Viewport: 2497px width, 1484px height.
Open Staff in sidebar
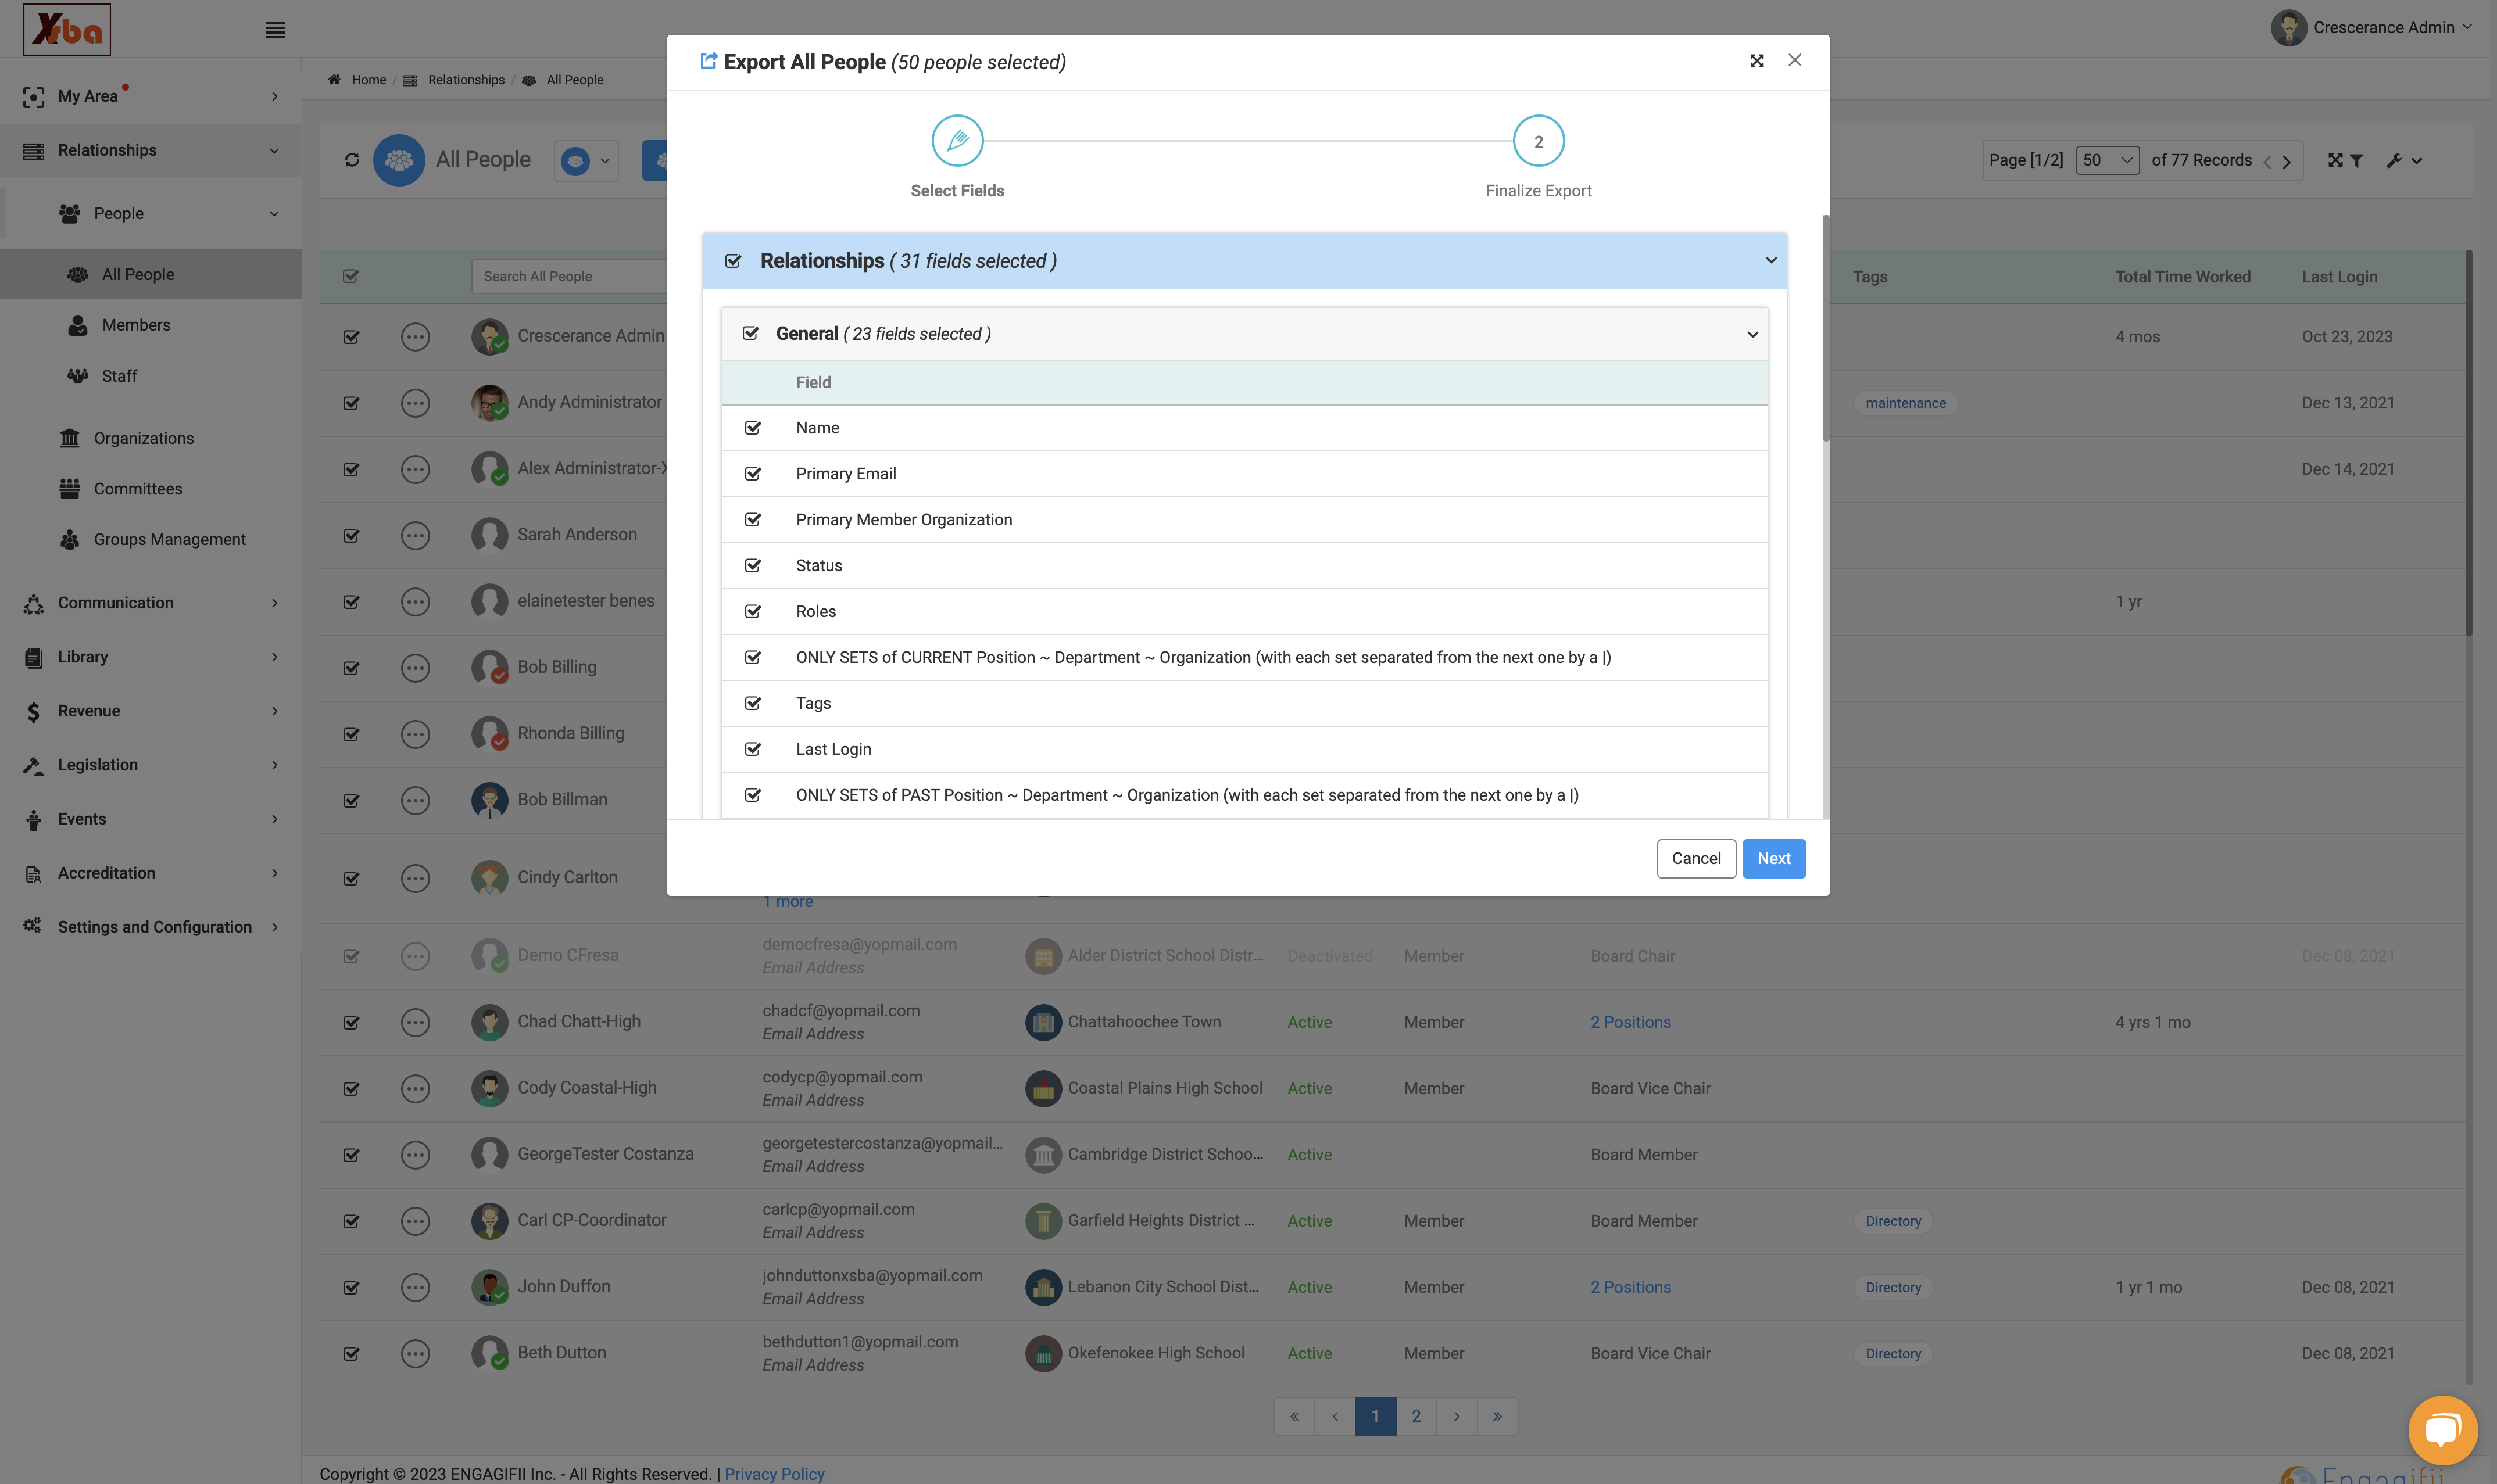coord(119,376)
